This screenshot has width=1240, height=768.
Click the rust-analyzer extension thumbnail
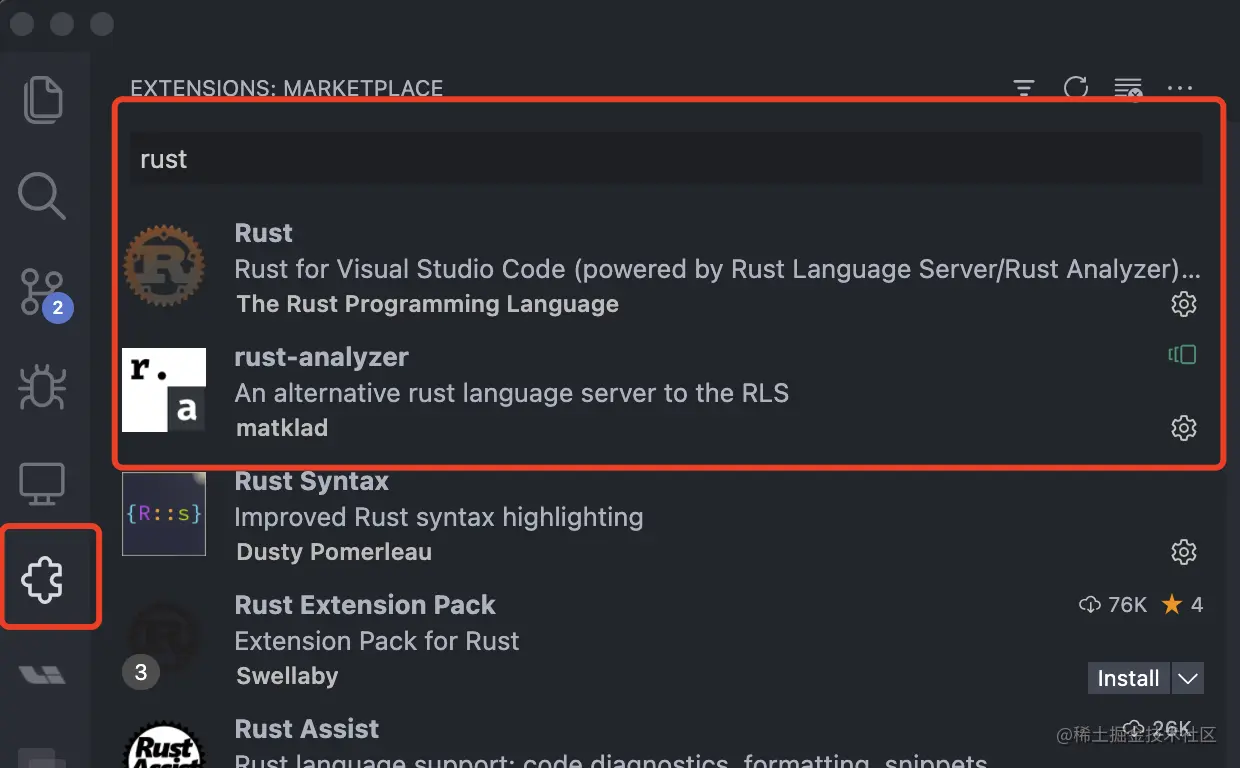point(164,390)
